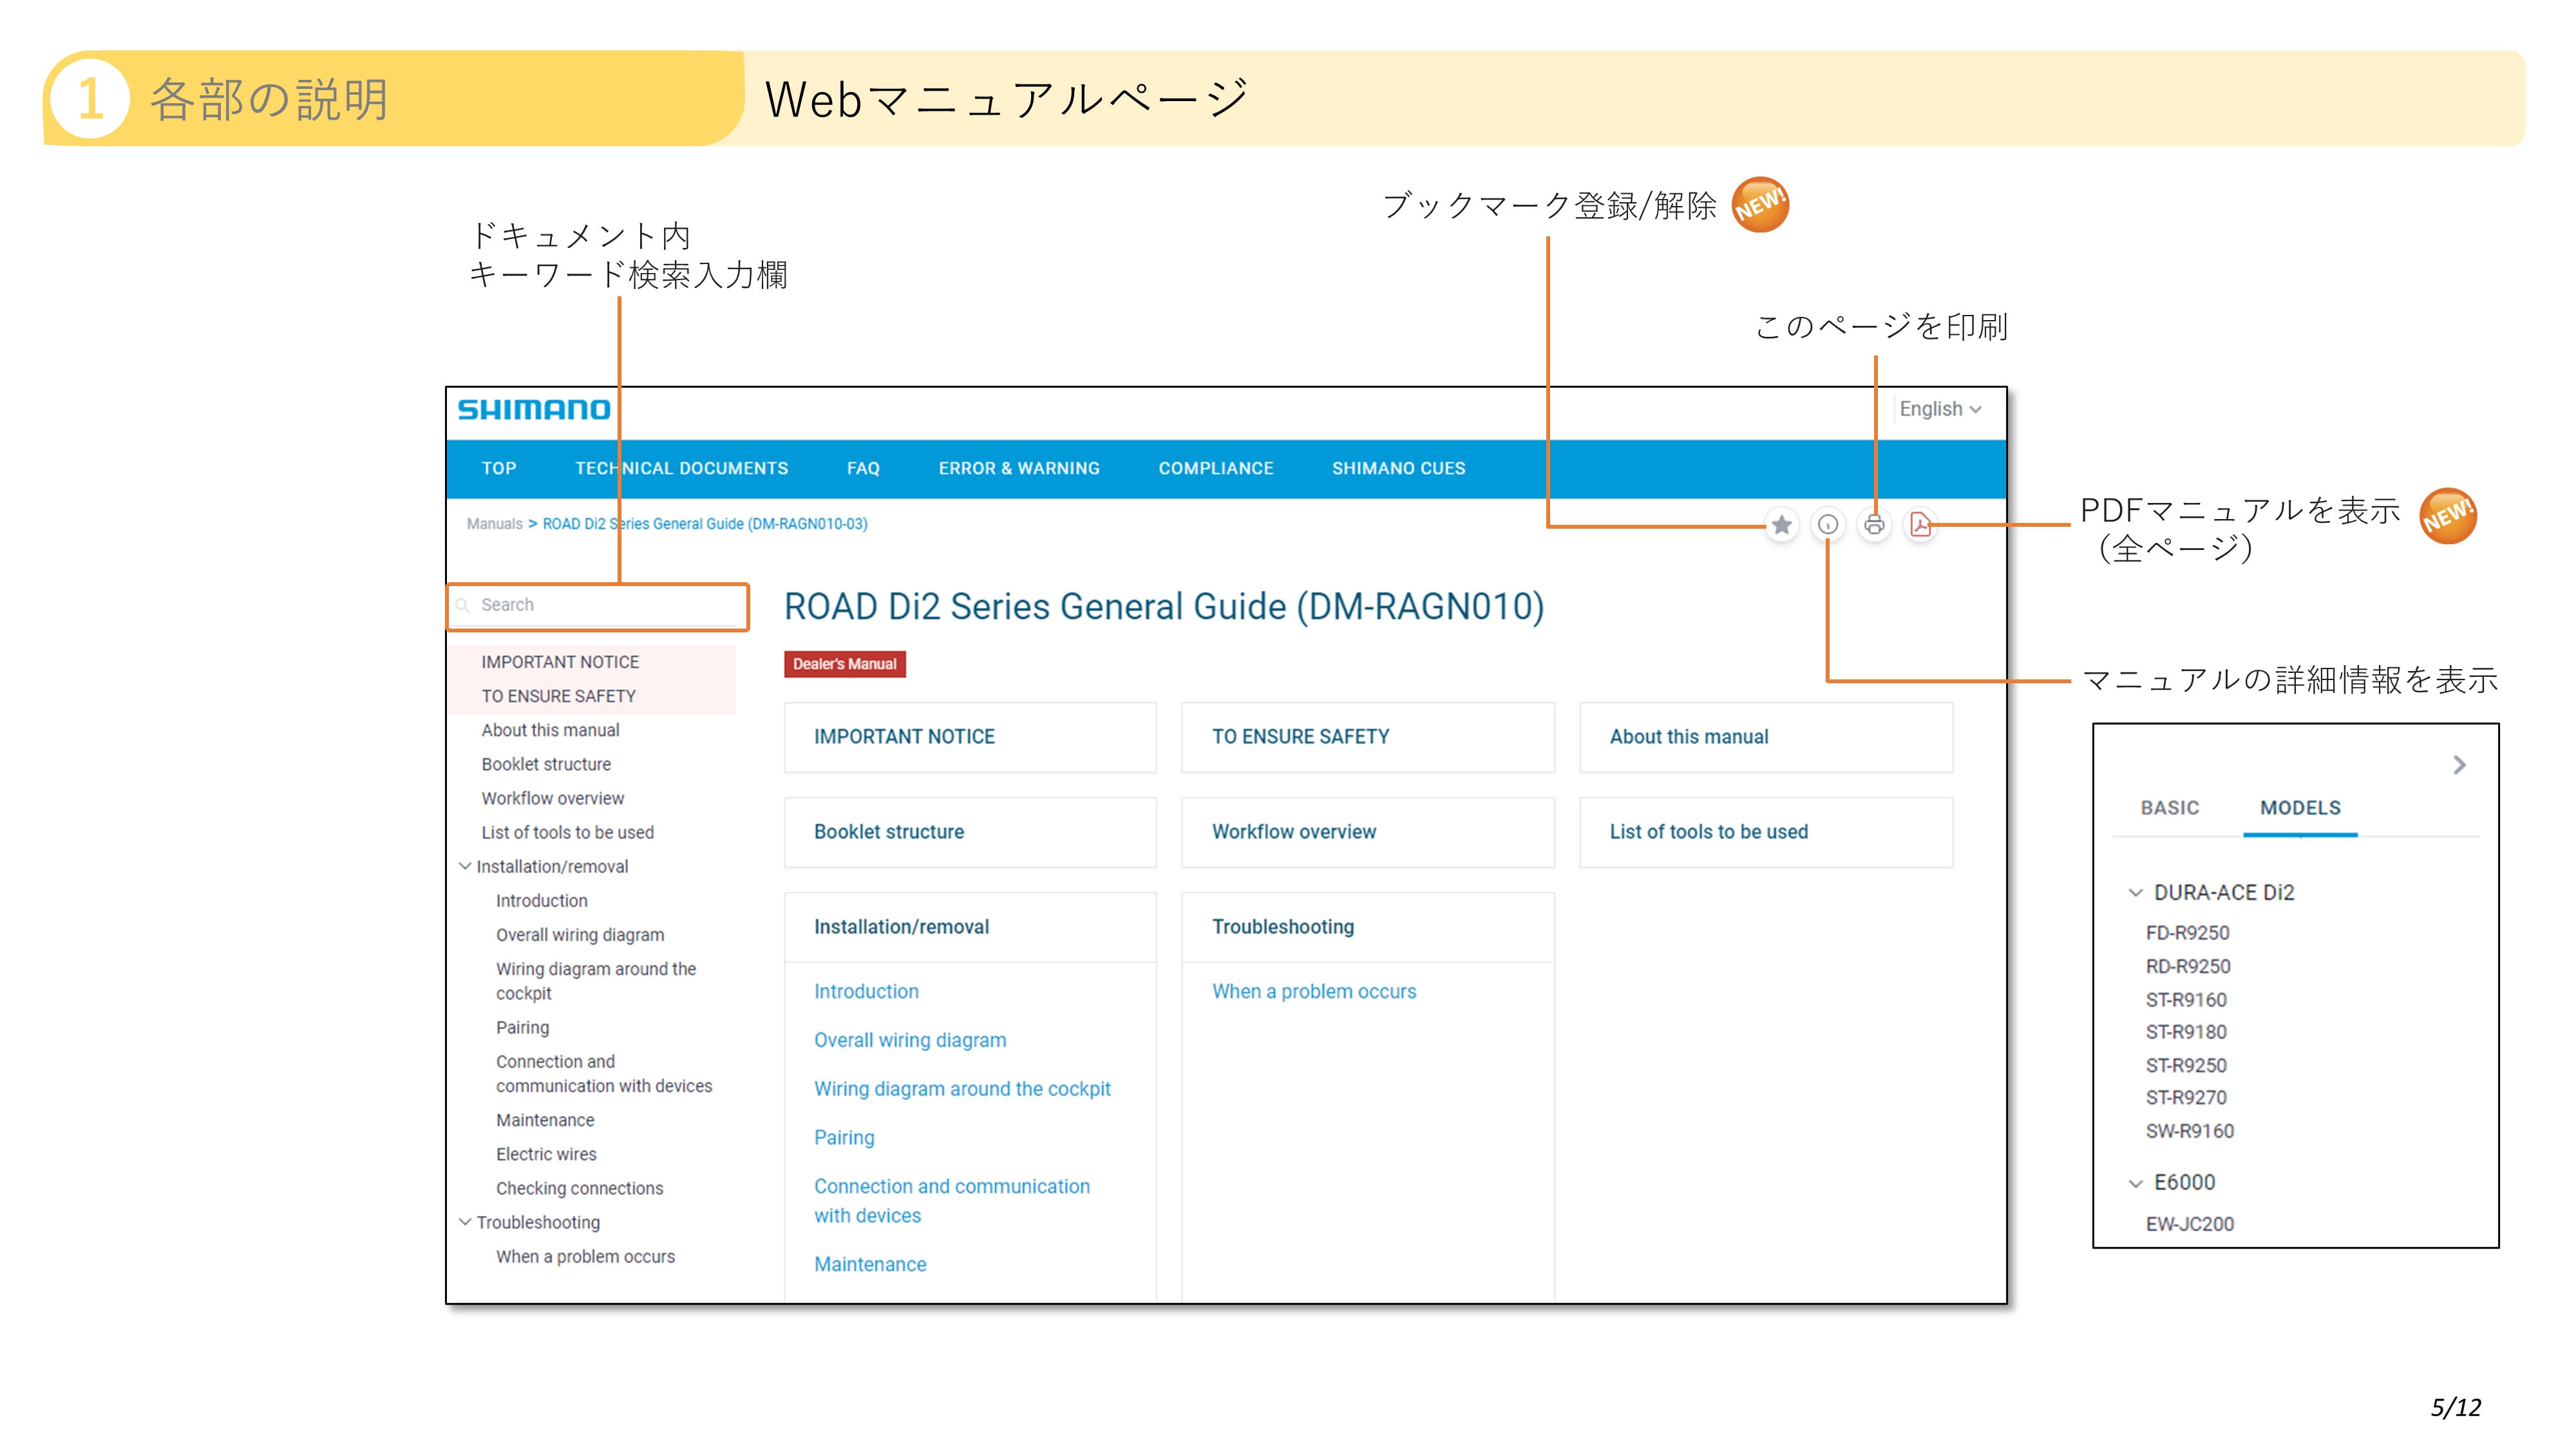Open When a problem occurs card link
This screenshot has height=1449, width=2576.
coord(1314,991)
